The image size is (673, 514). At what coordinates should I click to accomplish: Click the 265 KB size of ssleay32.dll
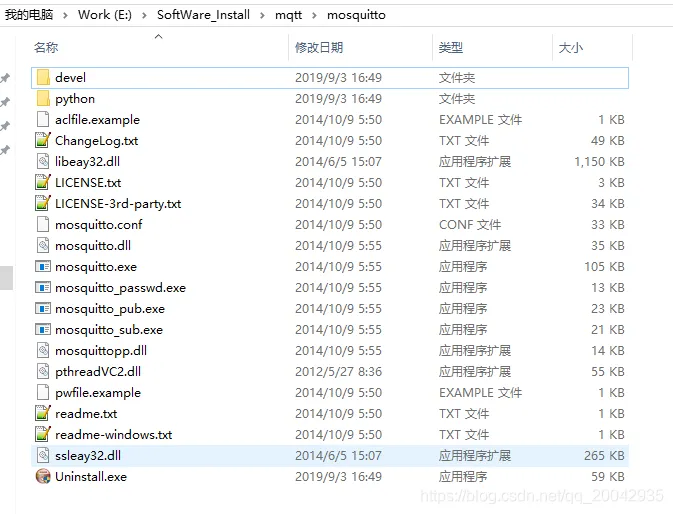click(x=604, y=456)
